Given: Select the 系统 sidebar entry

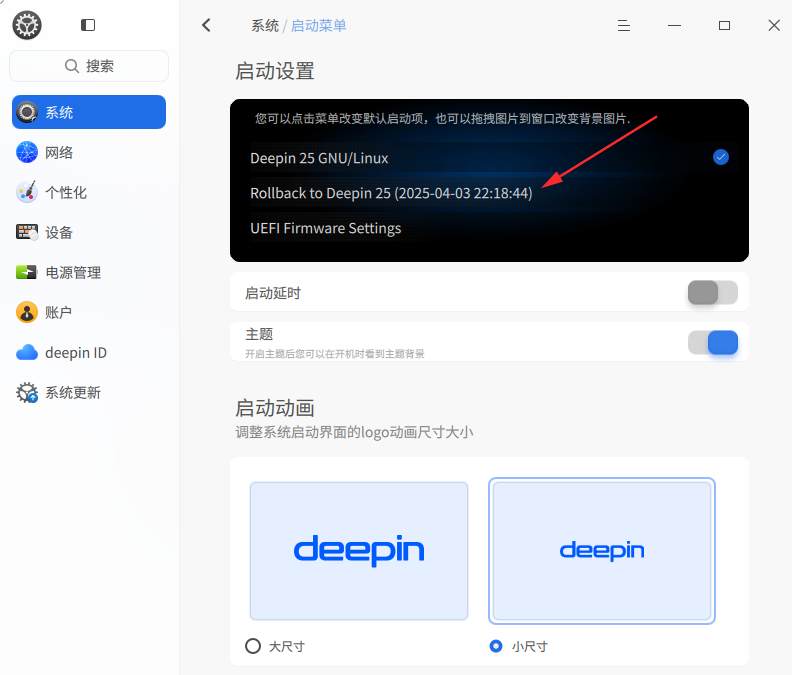Looking at the screenshot, I should [x=89, y=112].
